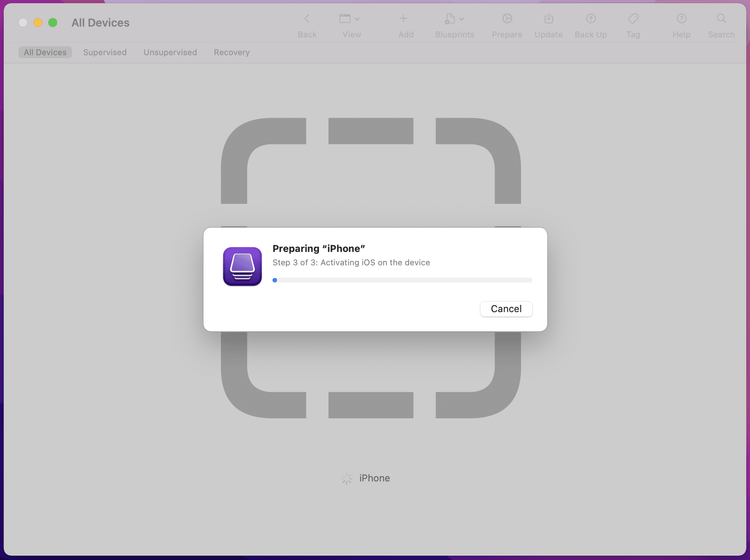Click the Back Up toolbar icon

point(591,19)
